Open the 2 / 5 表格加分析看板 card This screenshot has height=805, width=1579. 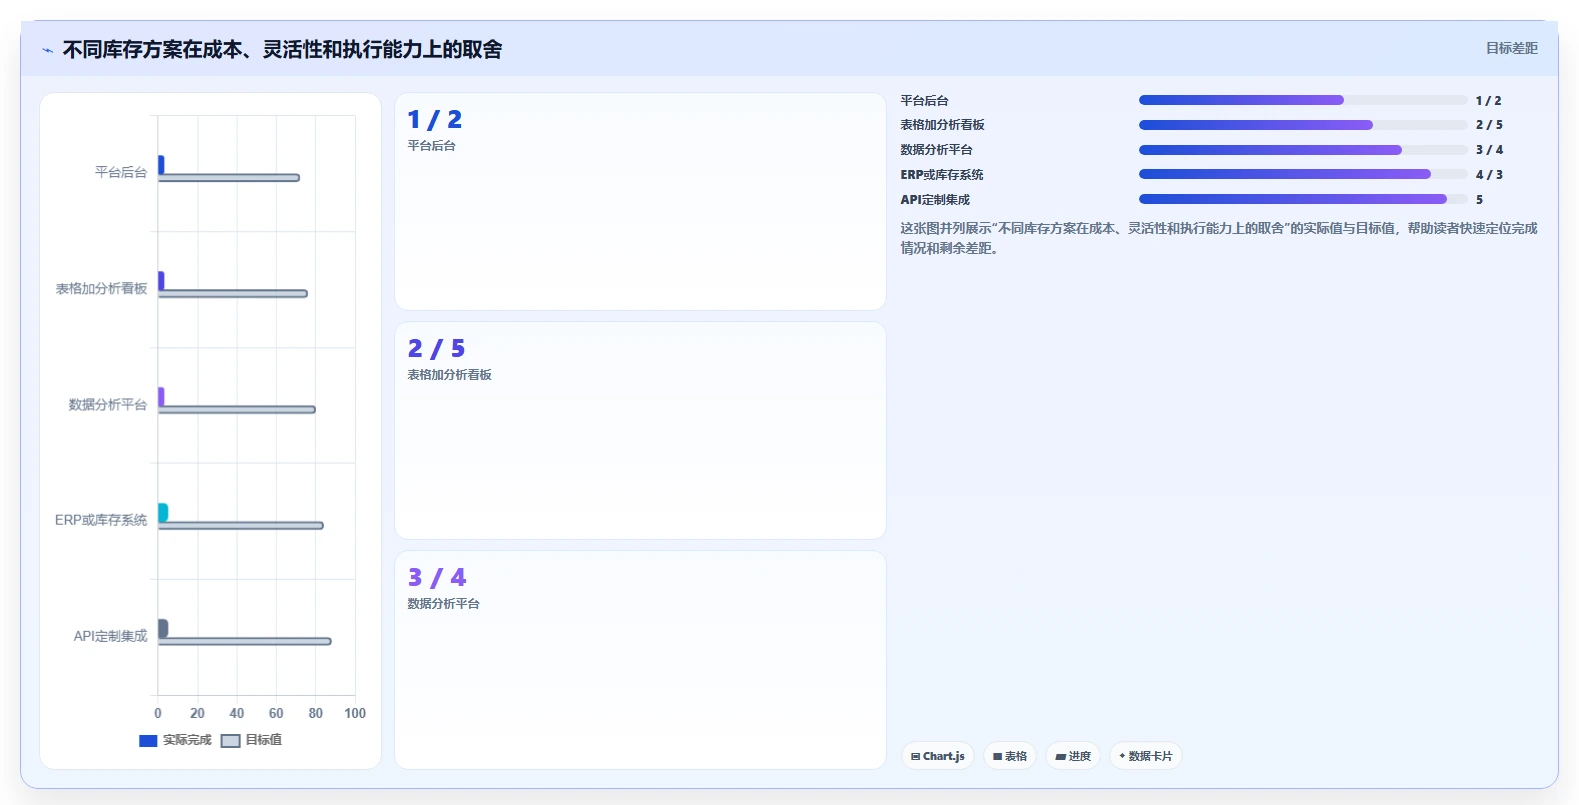(x=640, y=430)
